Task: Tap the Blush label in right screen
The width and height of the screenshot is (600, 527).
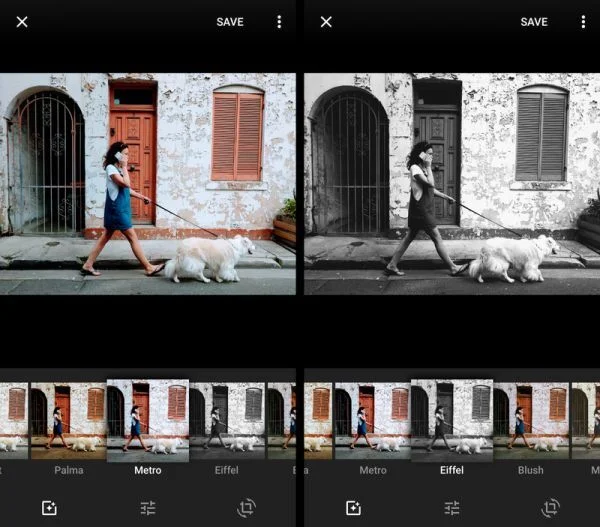Action: pos(531,470)
